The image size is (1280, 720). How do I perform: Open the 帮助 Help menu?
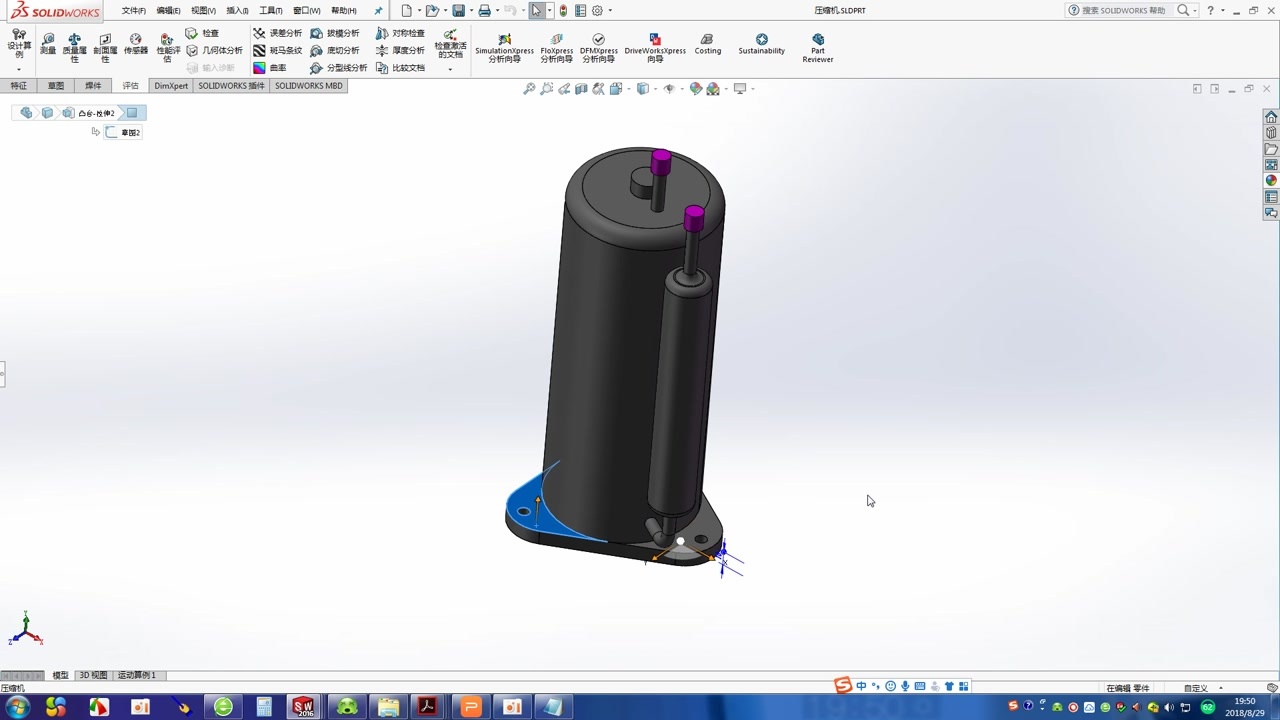click(x=343, y=11)
